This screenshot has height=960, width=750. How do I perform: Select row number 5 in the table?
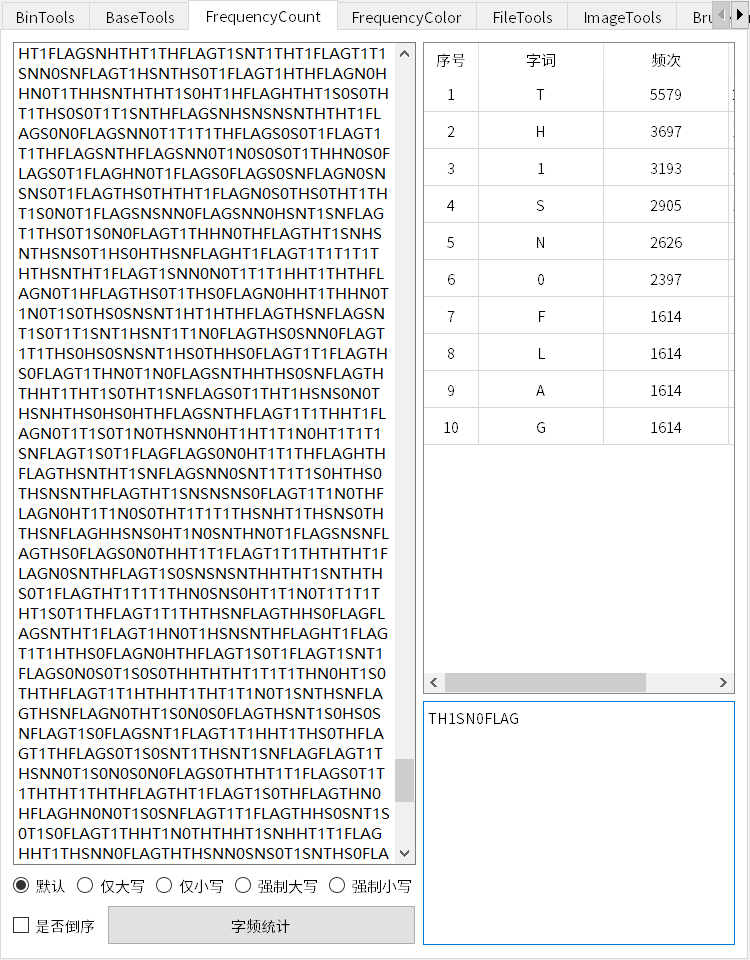pos(451,242)
